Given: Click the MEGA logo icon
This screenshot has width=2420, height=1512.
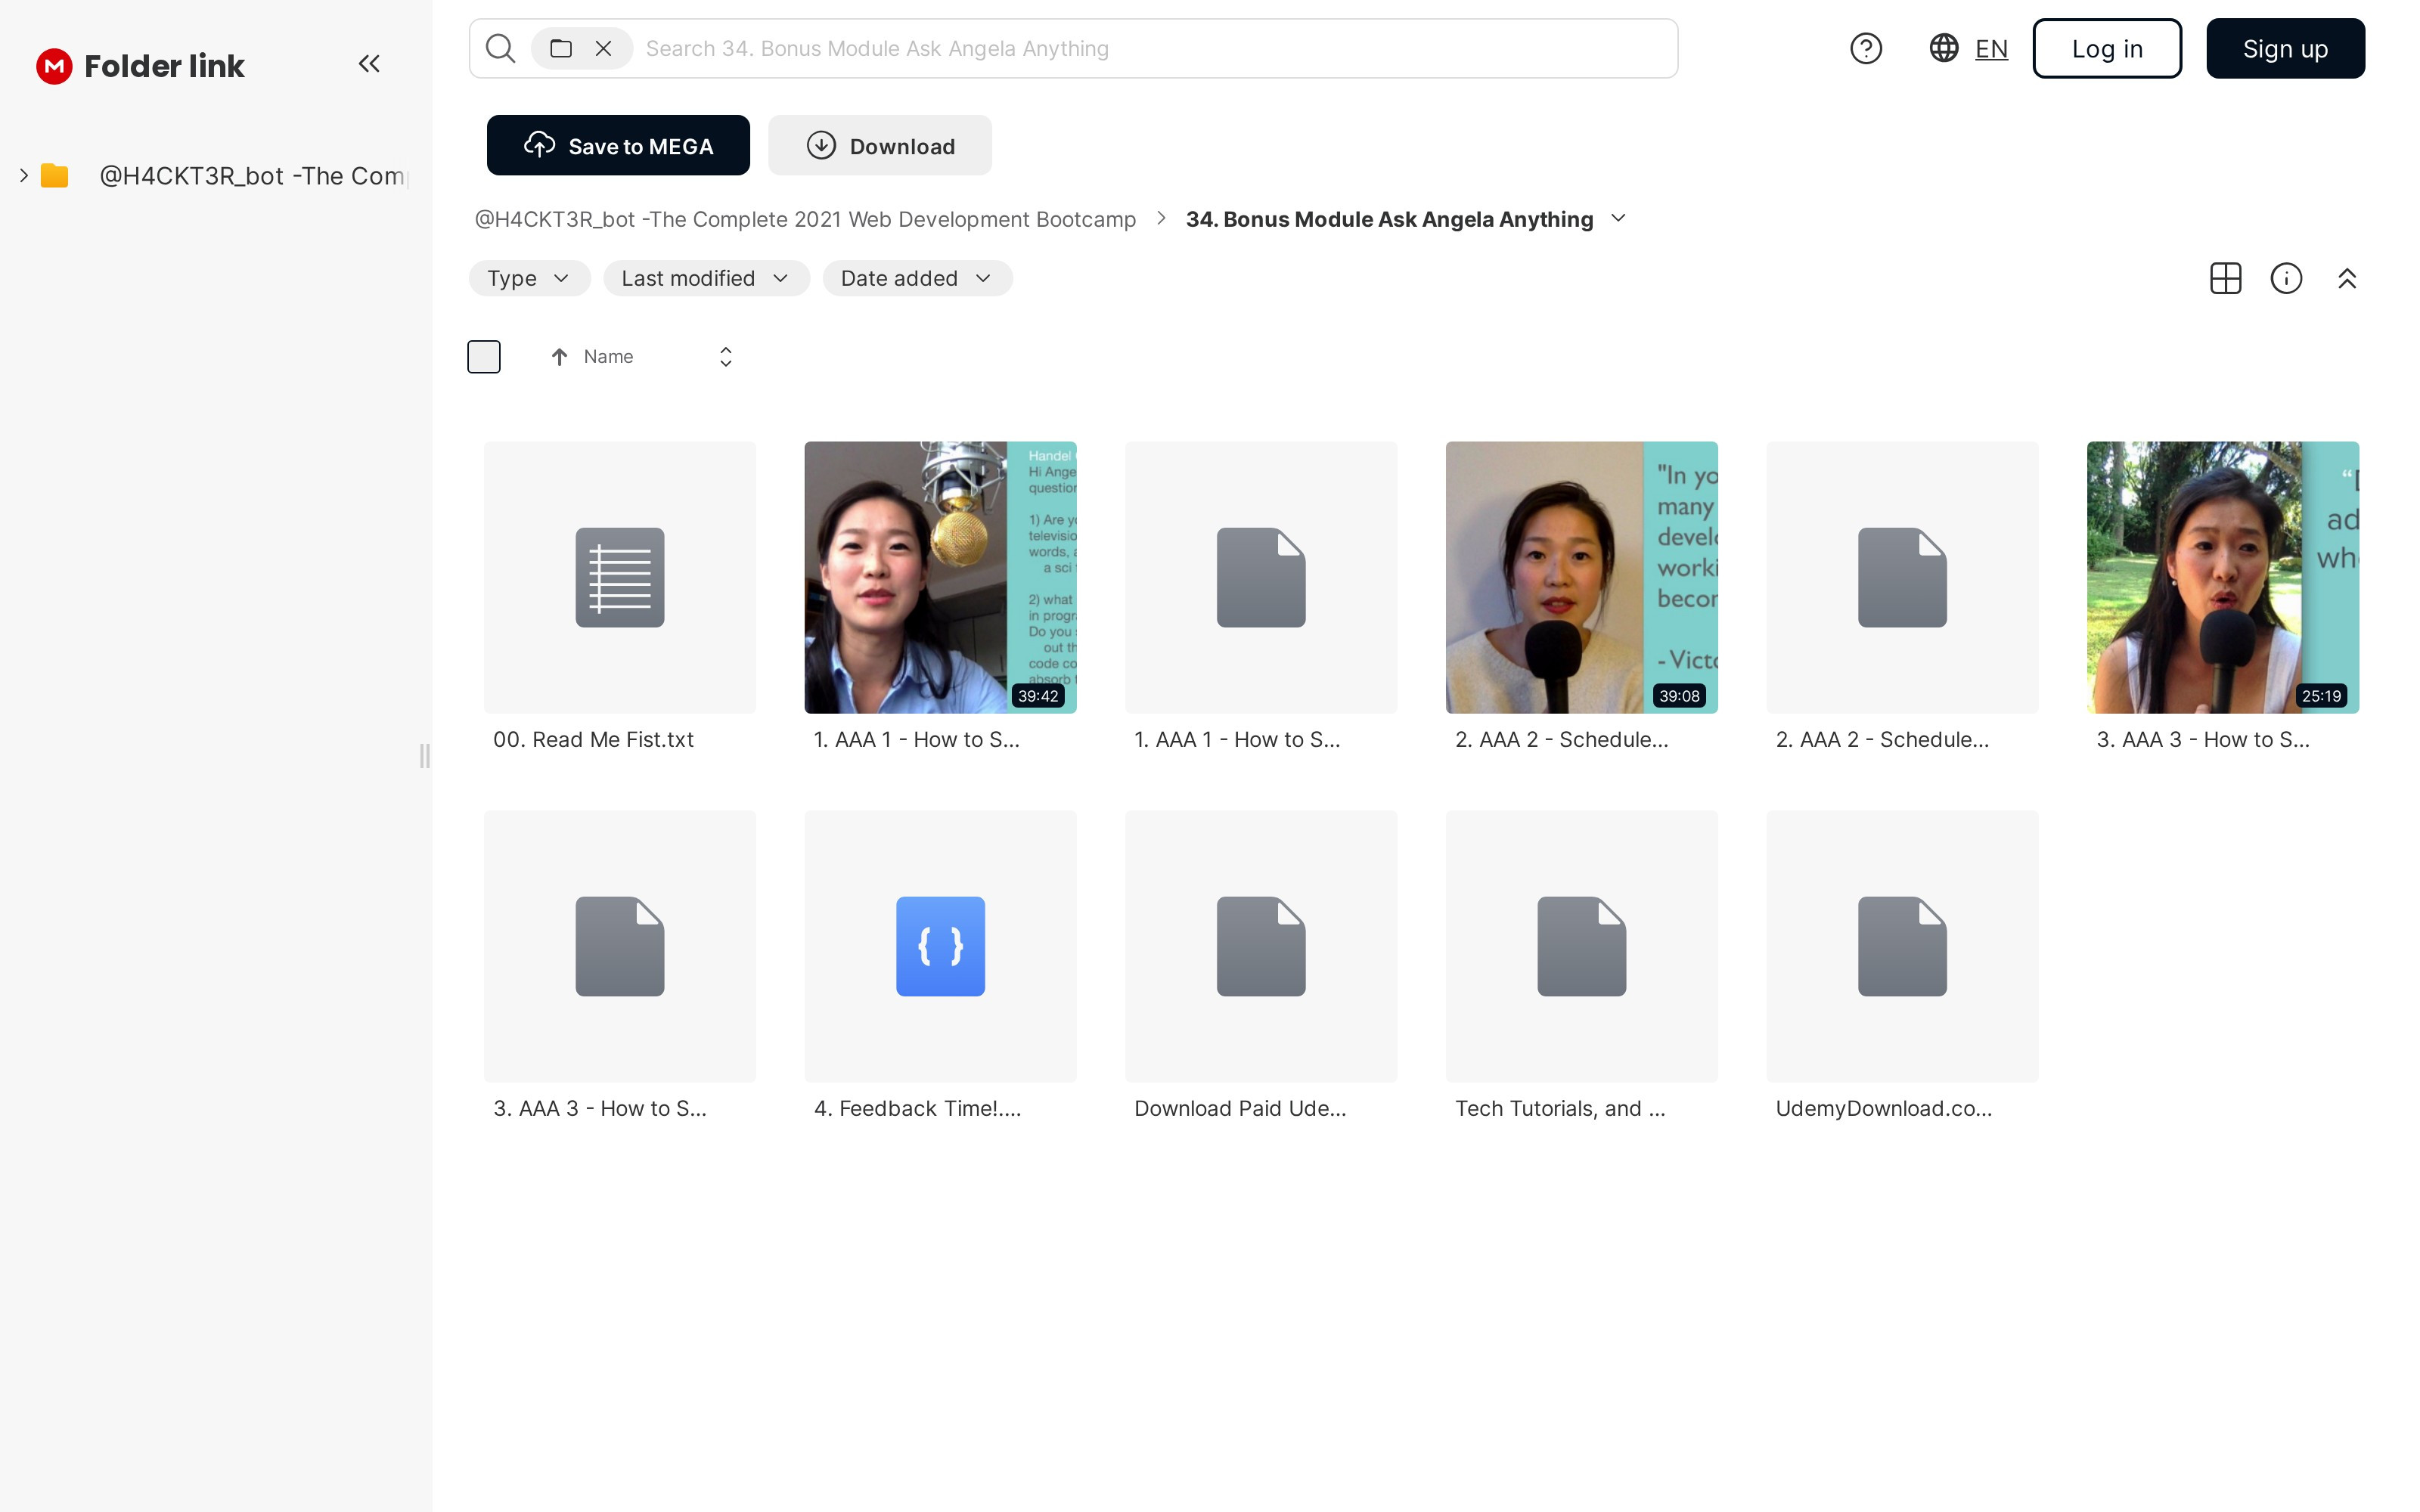Looking at the screenshot, I should point(54,66).
